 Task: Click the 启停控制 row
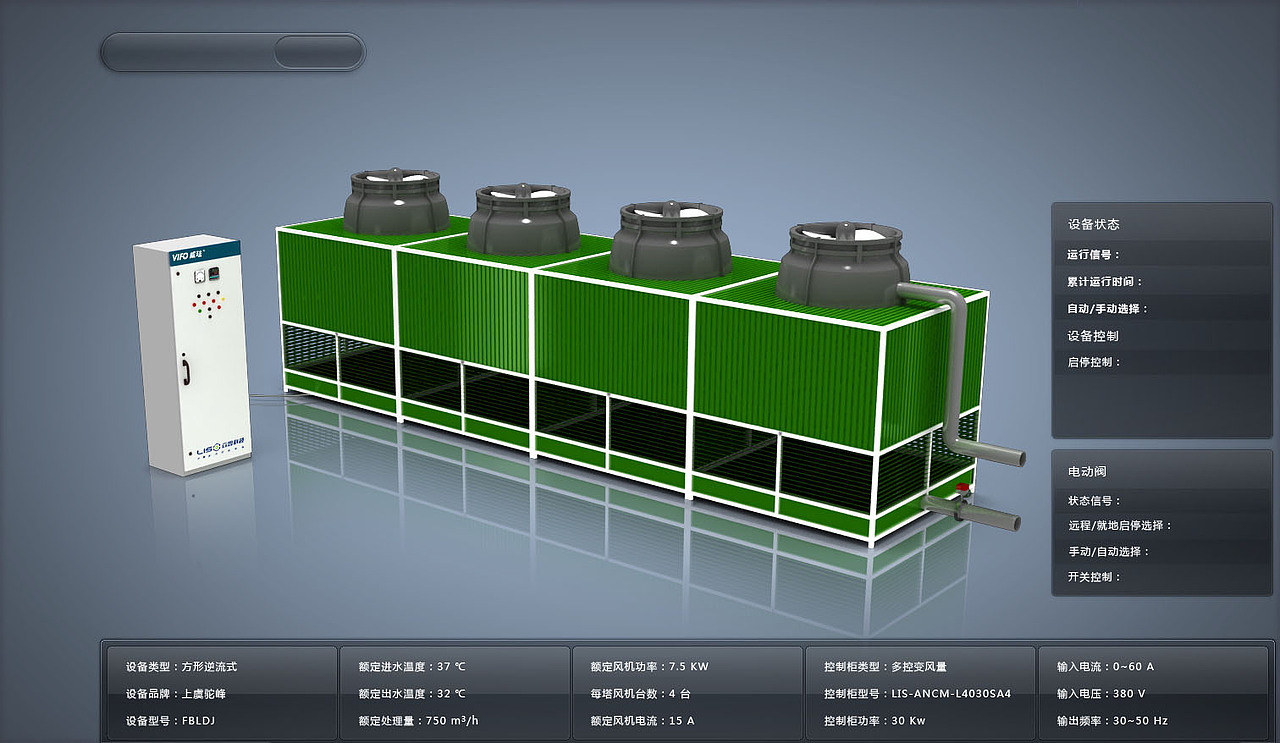pyautogui.click(x=1161, y=363)
